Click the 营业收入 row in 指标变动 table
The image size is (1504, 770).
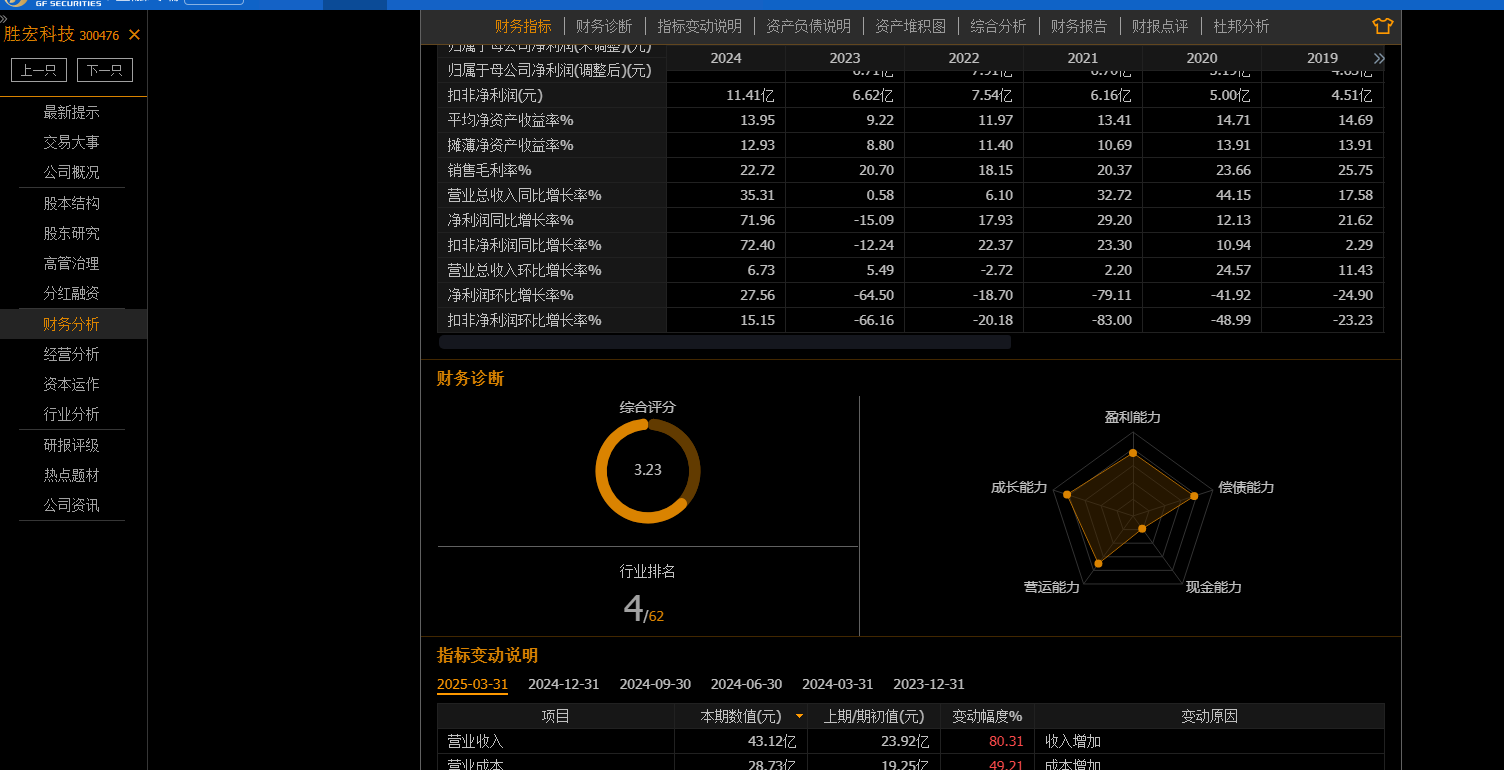click(x=911, y=741)
